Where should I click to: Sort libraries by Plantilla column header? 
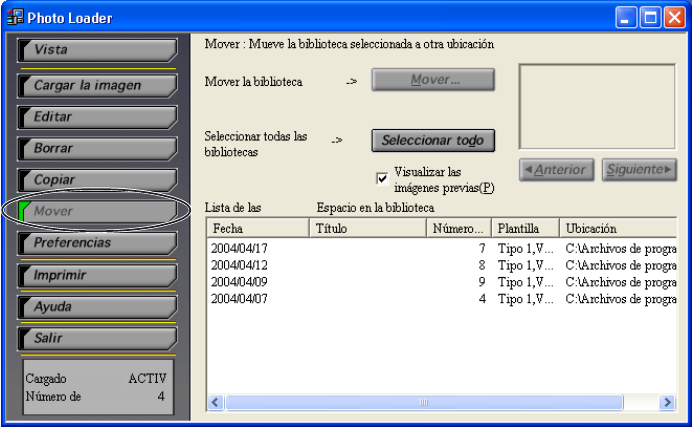(x=524, y=229)
